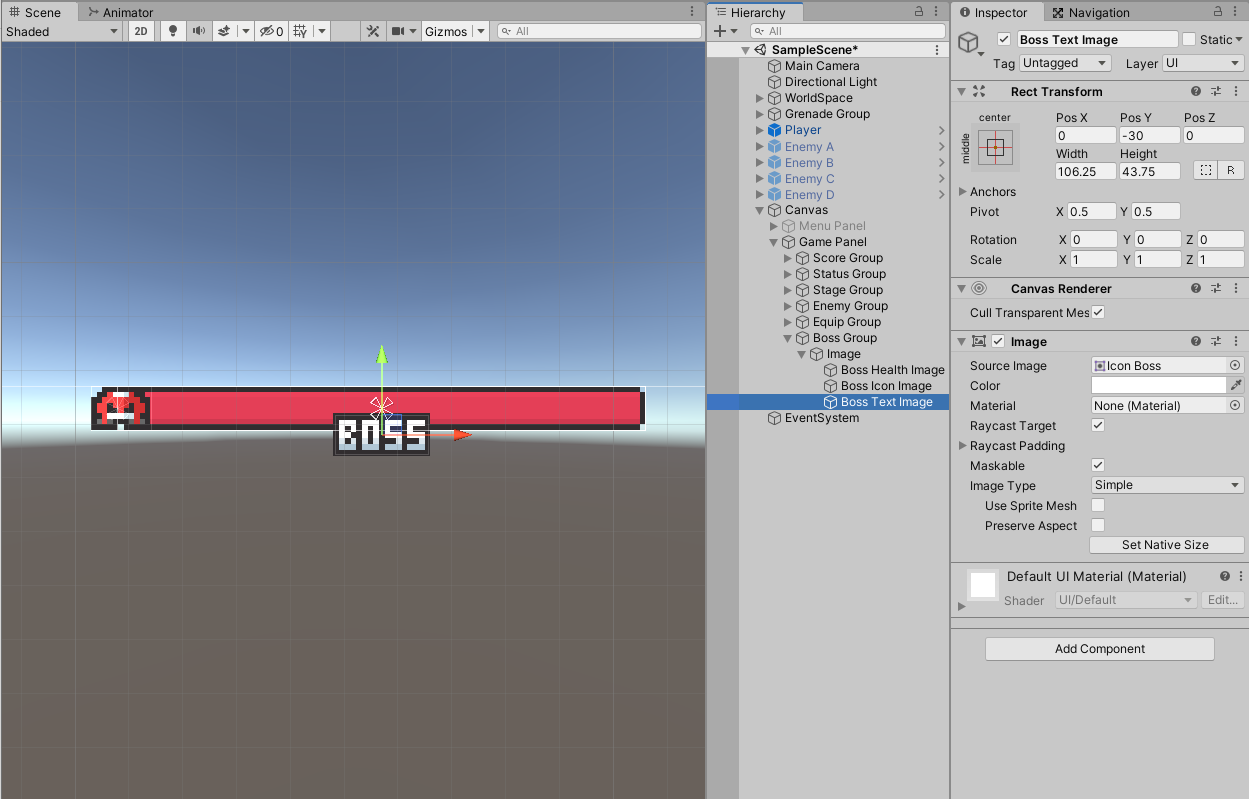
Task: Open SampleScene context options dots
Action: 937,50
